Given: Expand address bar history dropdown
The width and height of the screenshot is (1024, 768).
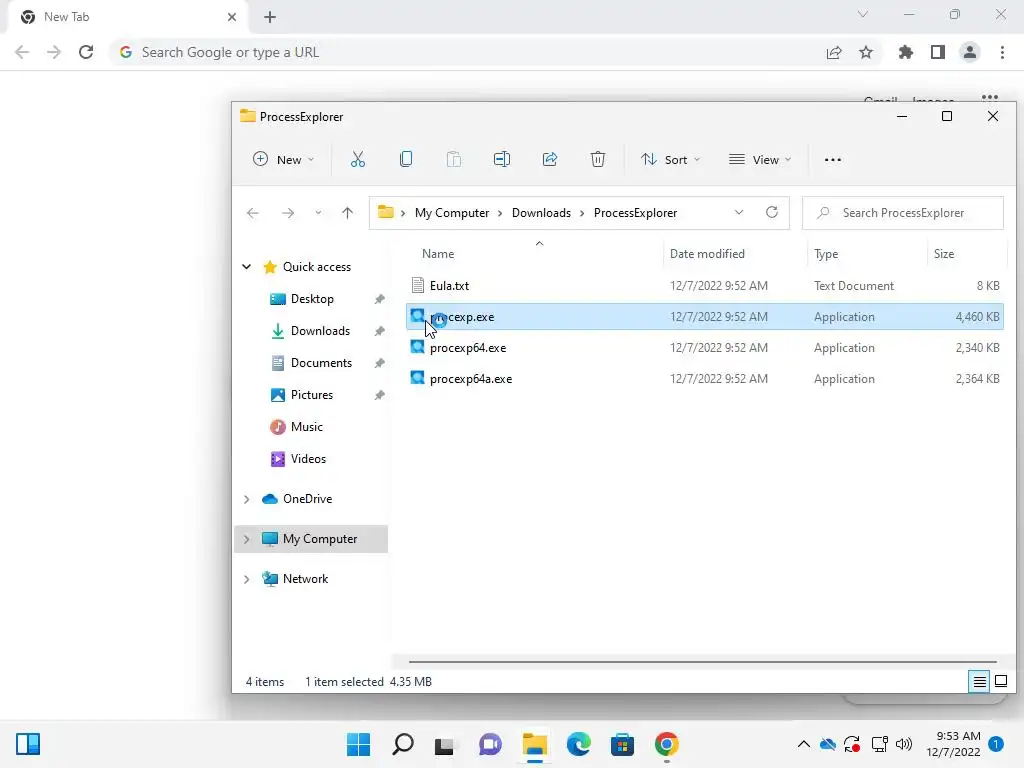Looking at the screenshot, I should (739, 212).
